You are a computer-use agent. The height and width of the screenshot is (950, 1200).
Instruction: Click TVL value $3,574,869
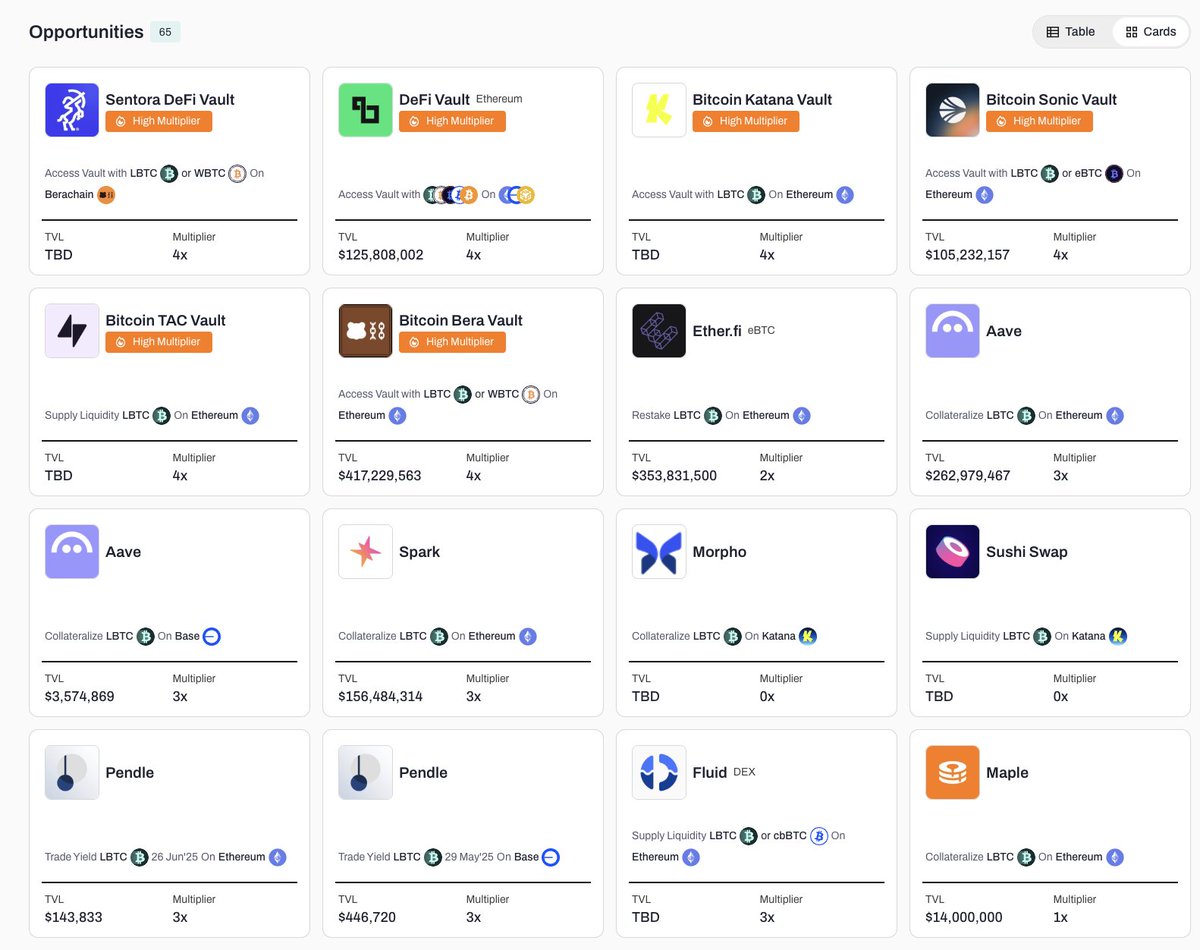click(x=80, y=696)
